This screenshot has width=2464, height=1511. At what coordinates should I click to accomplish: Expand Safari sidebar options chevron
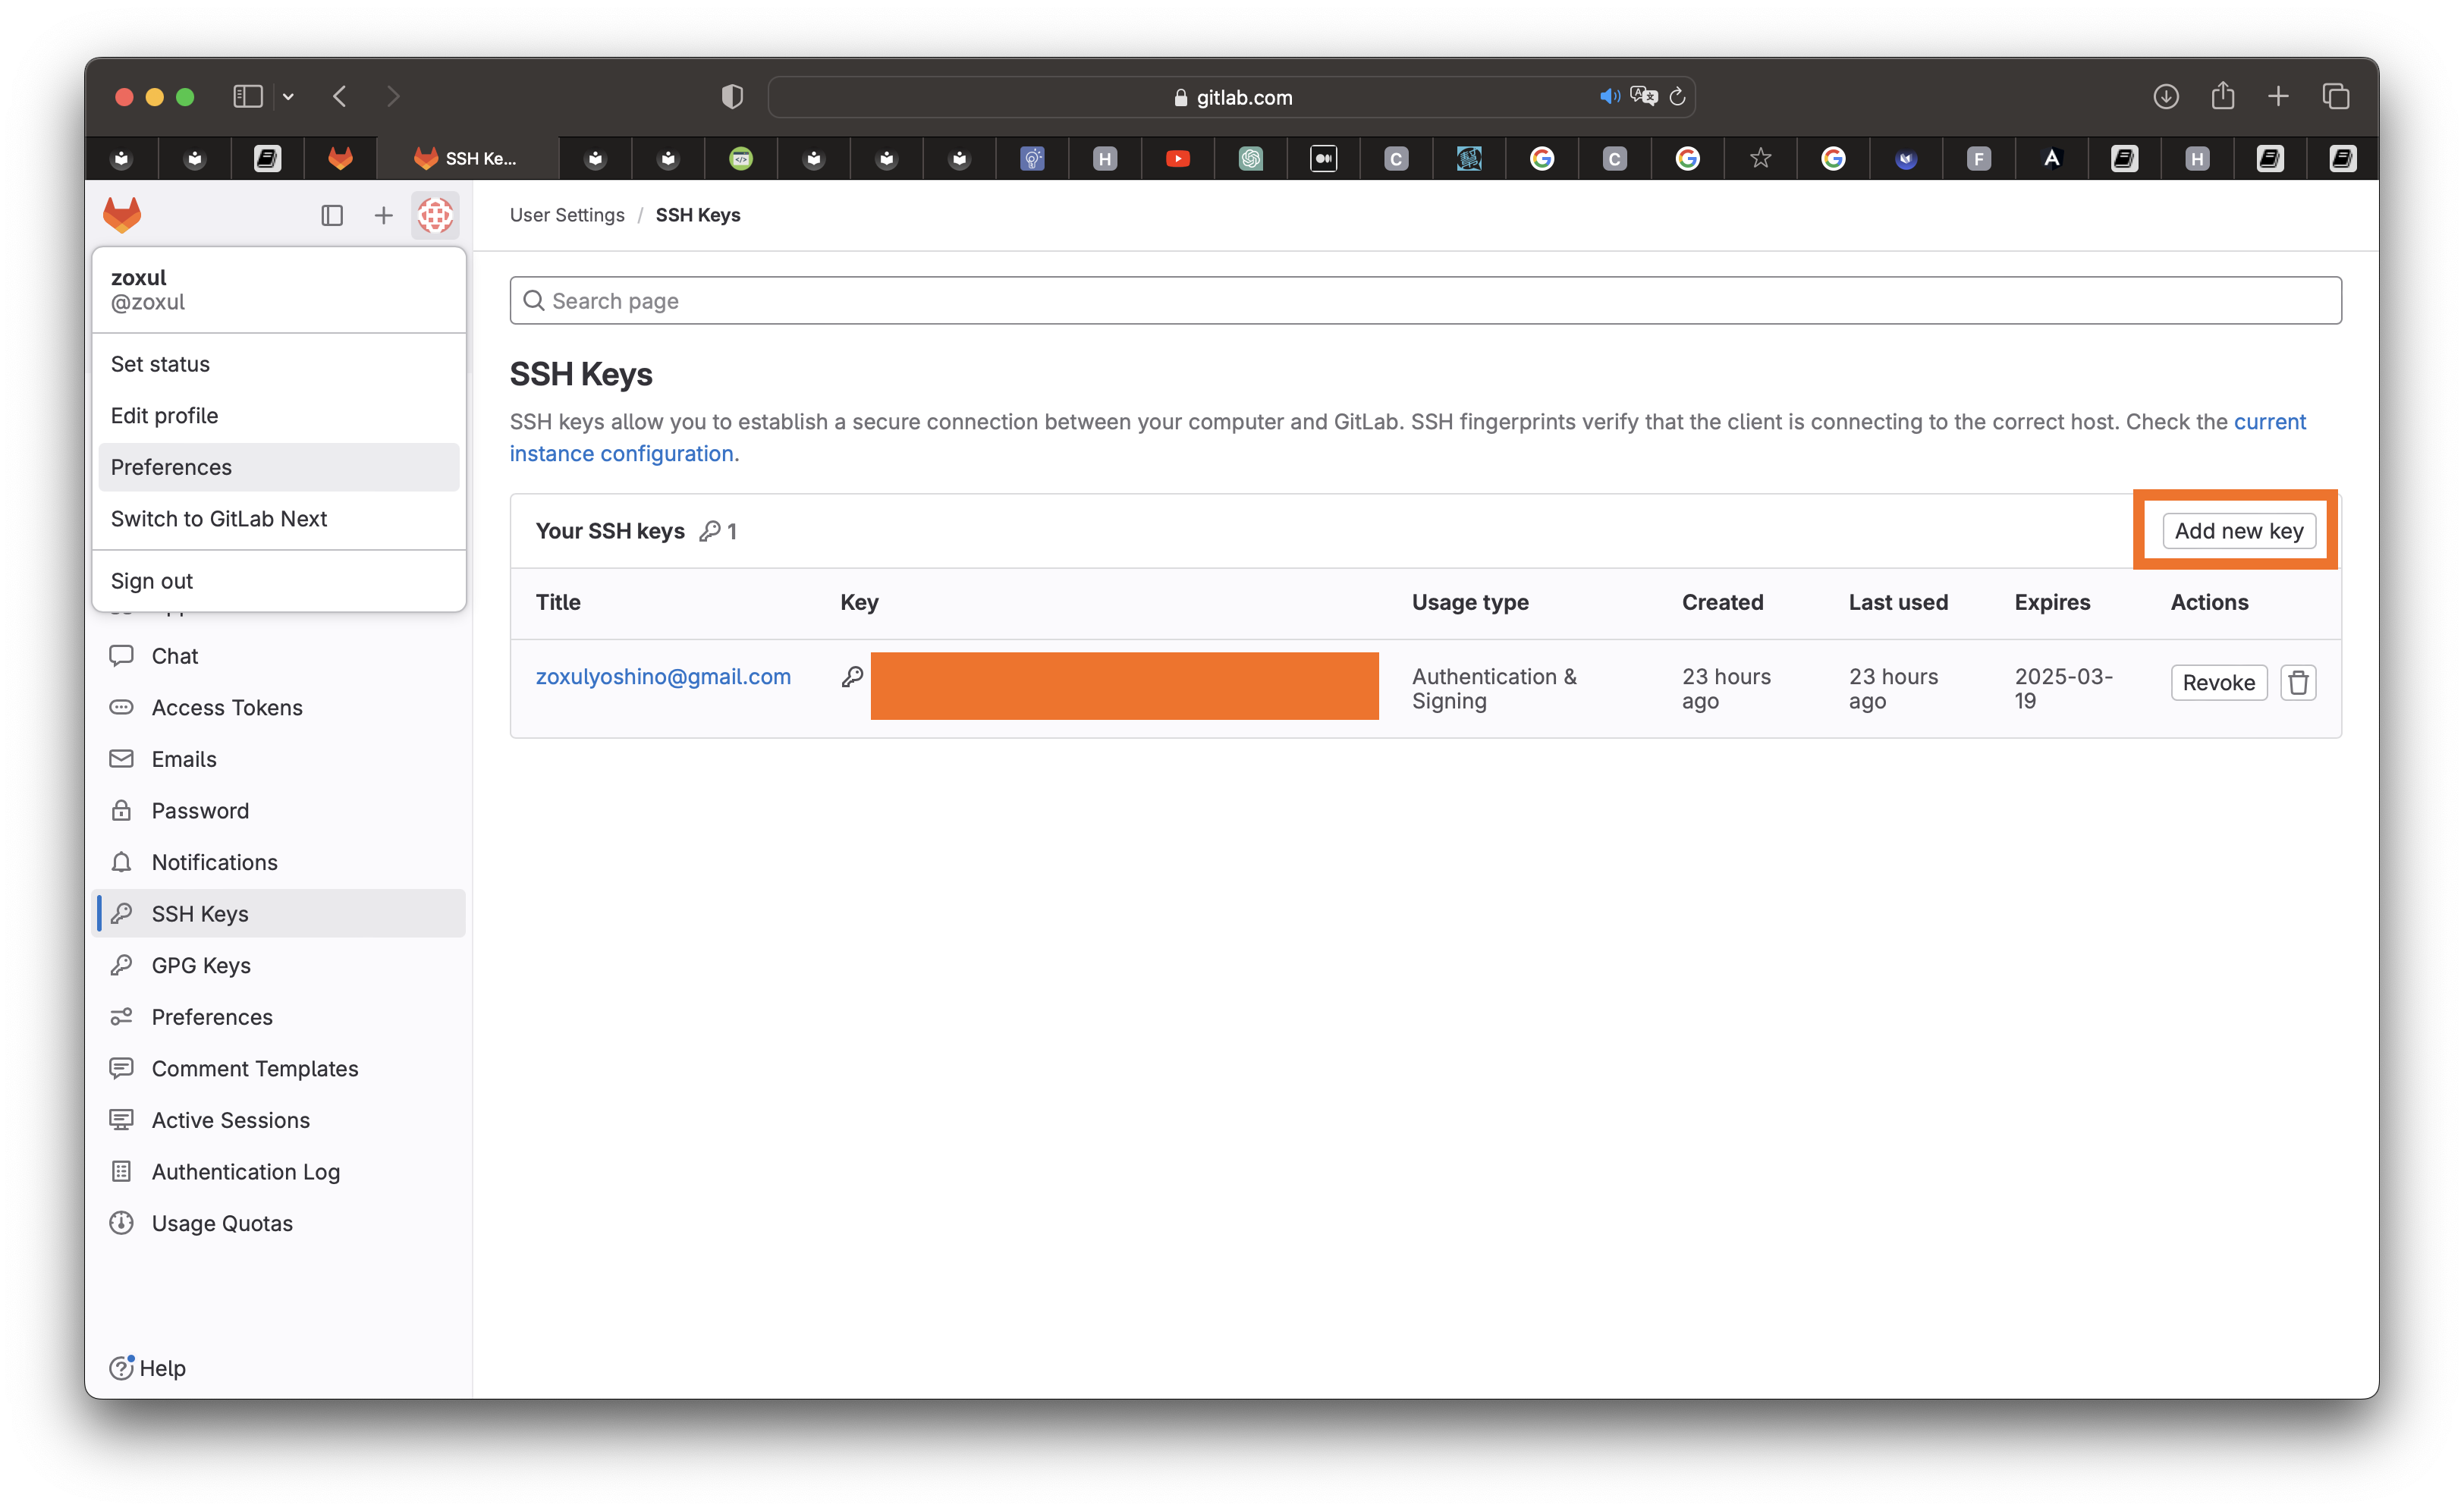[x=288, y=97]
